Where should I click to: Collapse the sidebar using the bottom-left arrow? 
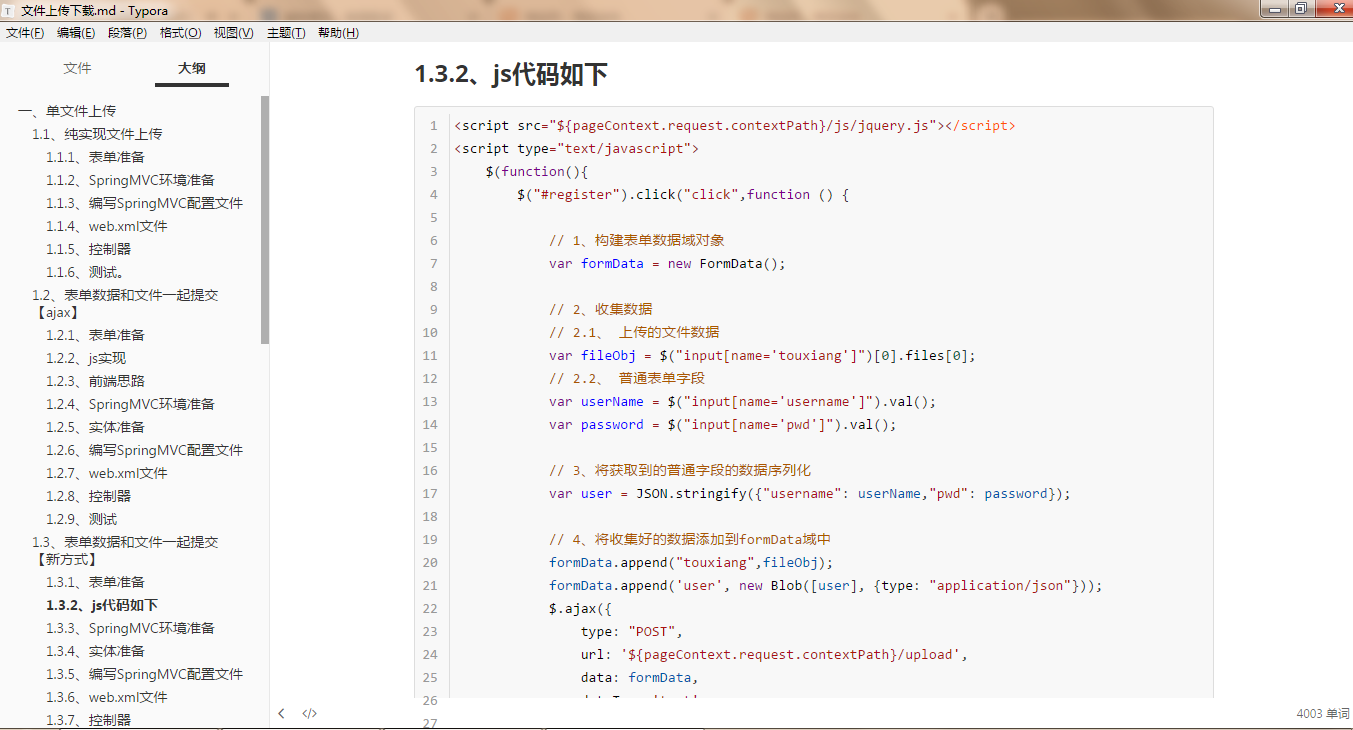(x=282, y=714)
